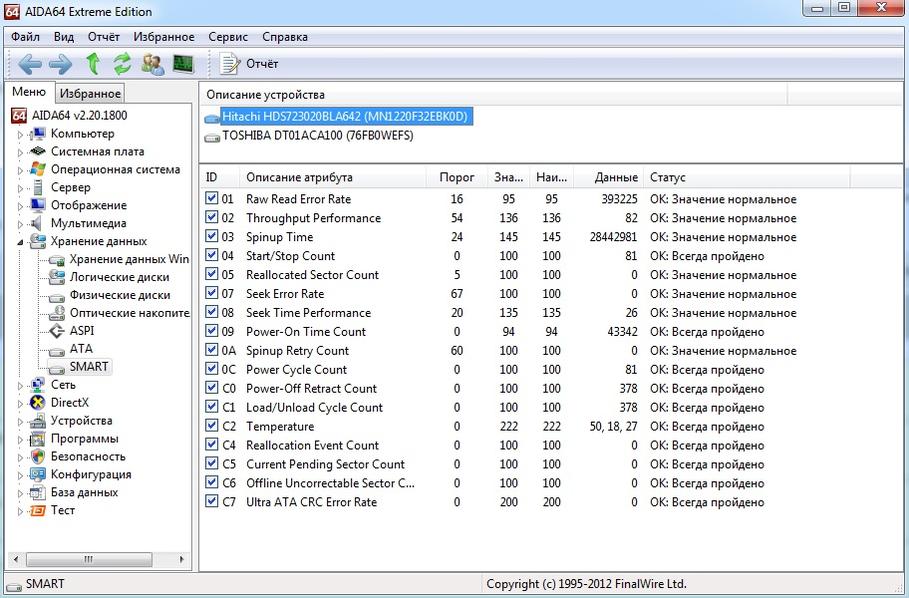Image resolution: width=909 pixels, height=598 pixels.
Task: Switch to the Избранное tab
Action: [x=90, y=93]
